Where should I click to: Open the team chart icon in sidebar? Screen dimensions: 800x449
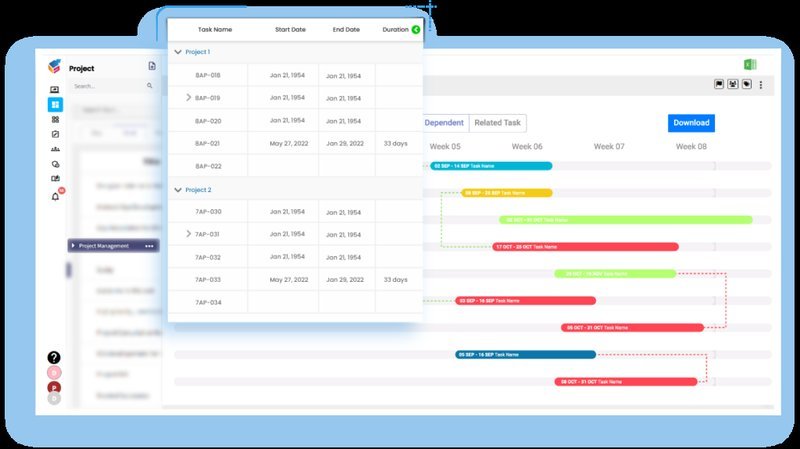[55, 149]
